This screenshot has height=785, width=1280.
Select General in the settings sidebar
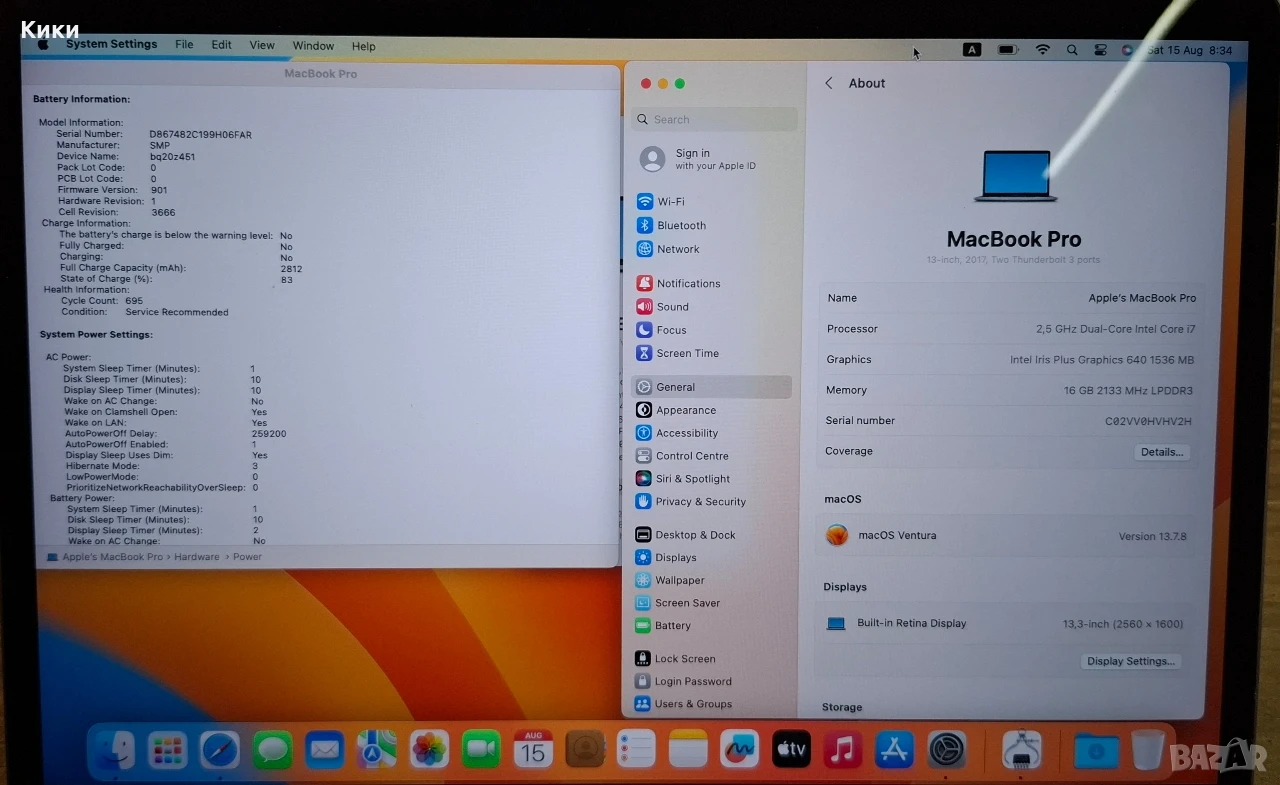(x=712, y=387)
